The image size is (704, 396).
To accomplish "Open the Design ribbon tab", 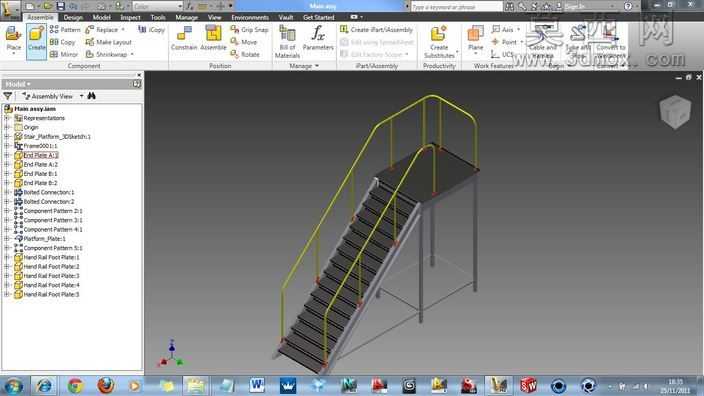I will [x=73, y=18].
